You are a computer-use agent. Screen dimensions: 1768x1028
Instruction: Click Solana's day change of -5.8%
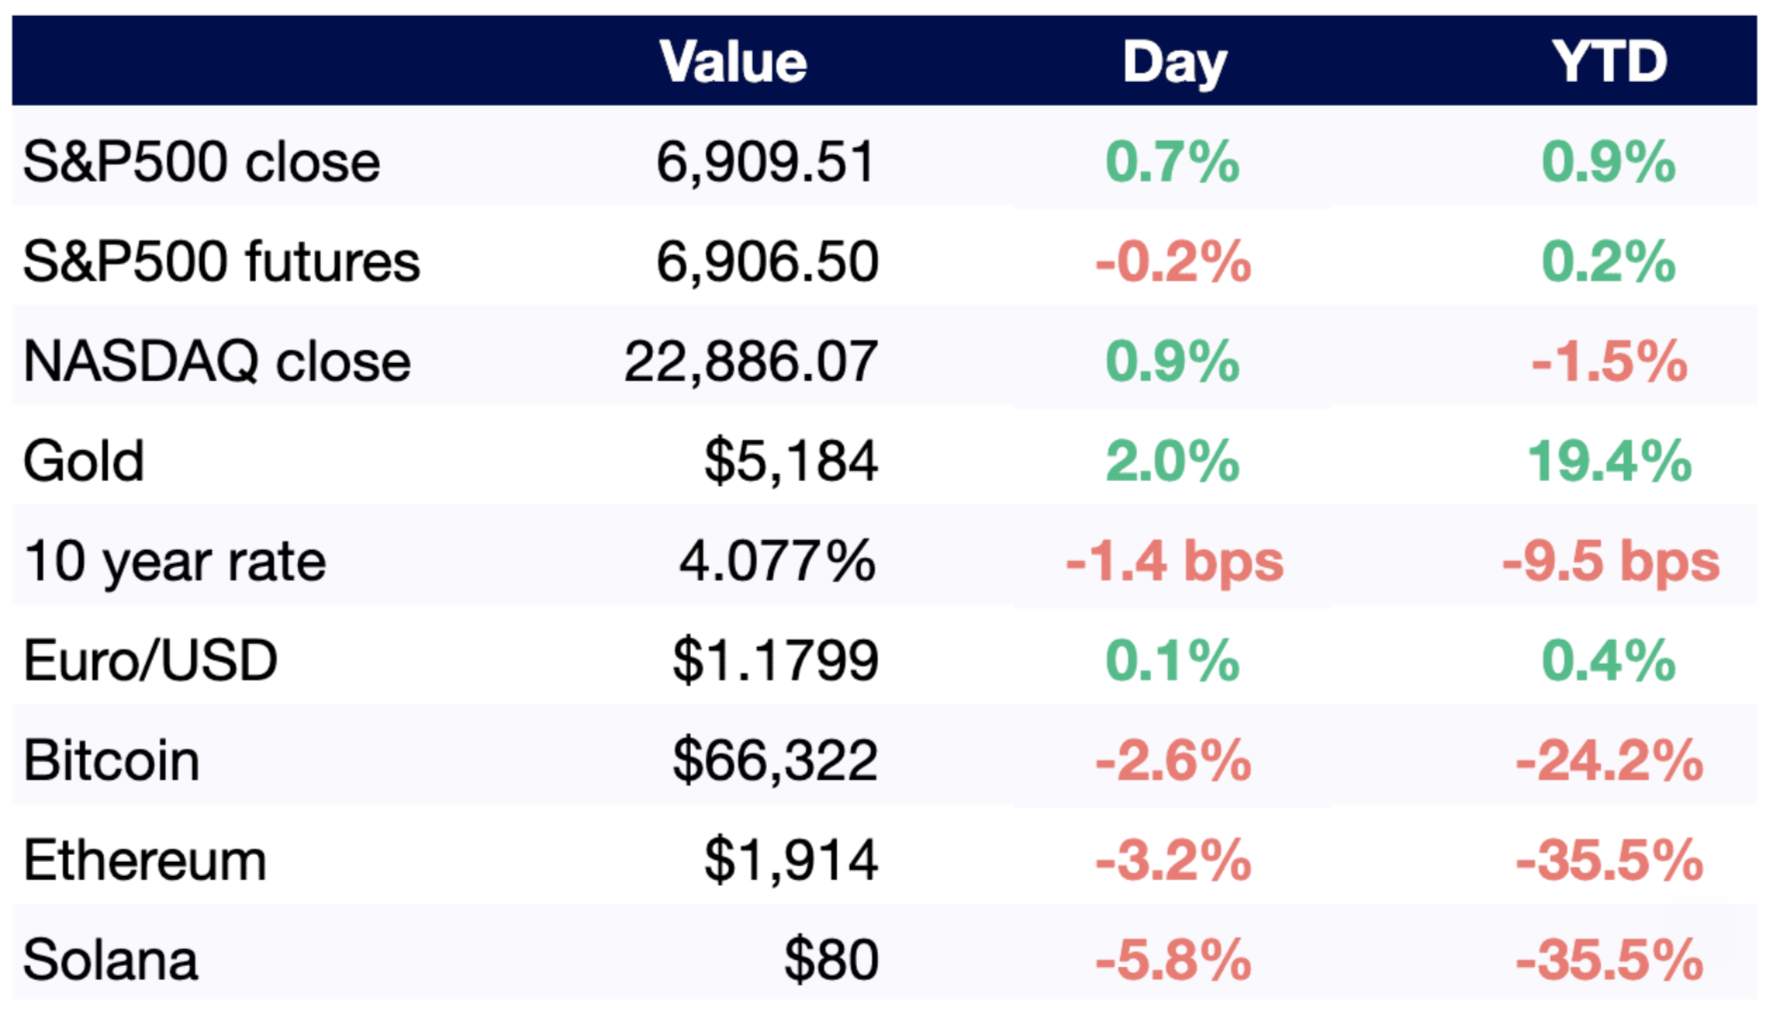tap(1173, 960)
